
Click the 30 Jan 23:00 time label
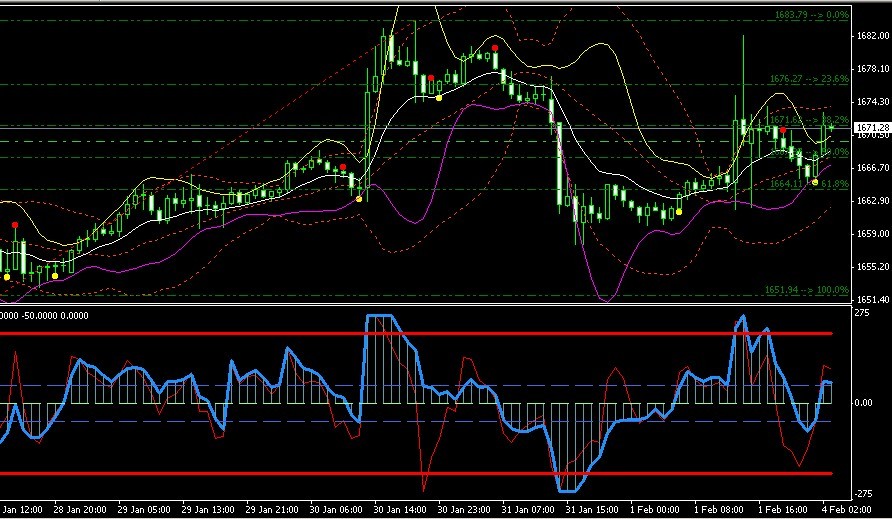(464, 509)
